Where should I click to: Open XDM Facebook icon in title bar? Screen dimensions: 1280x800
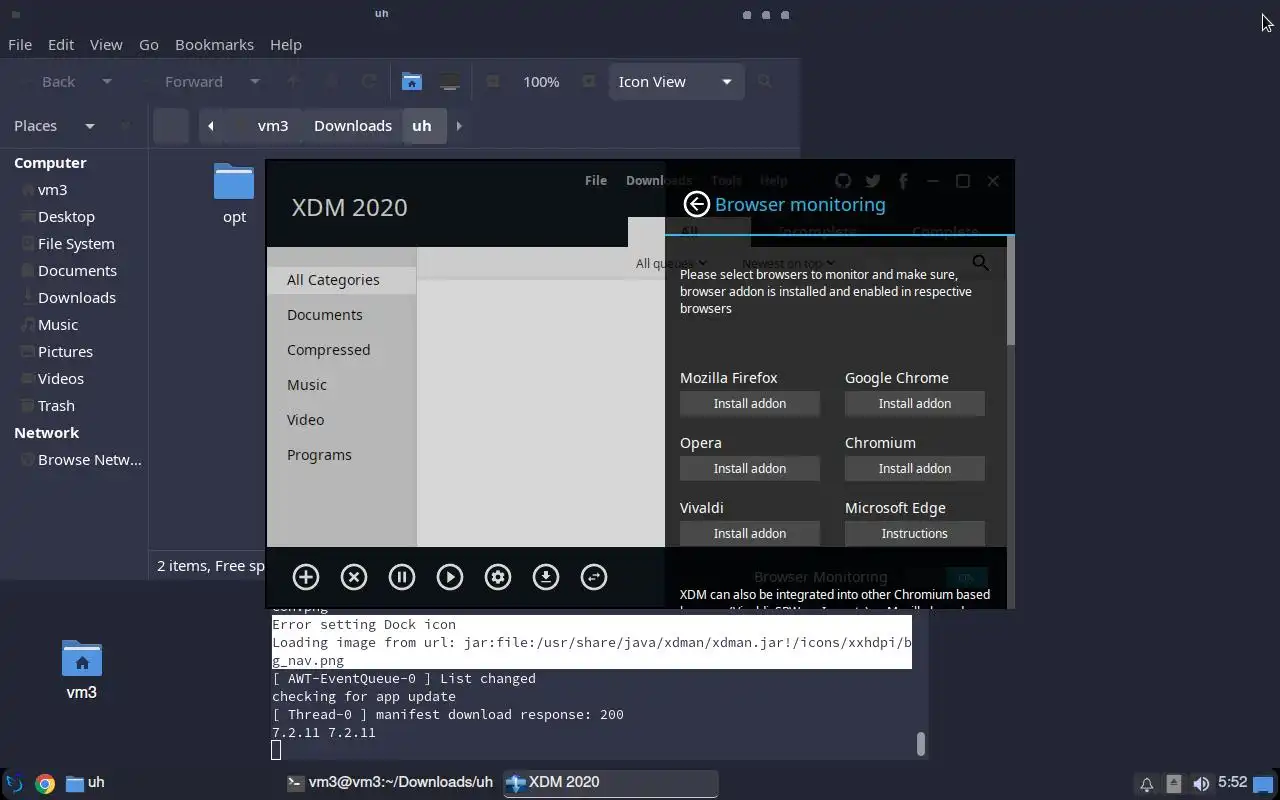(x=903, y=181)
